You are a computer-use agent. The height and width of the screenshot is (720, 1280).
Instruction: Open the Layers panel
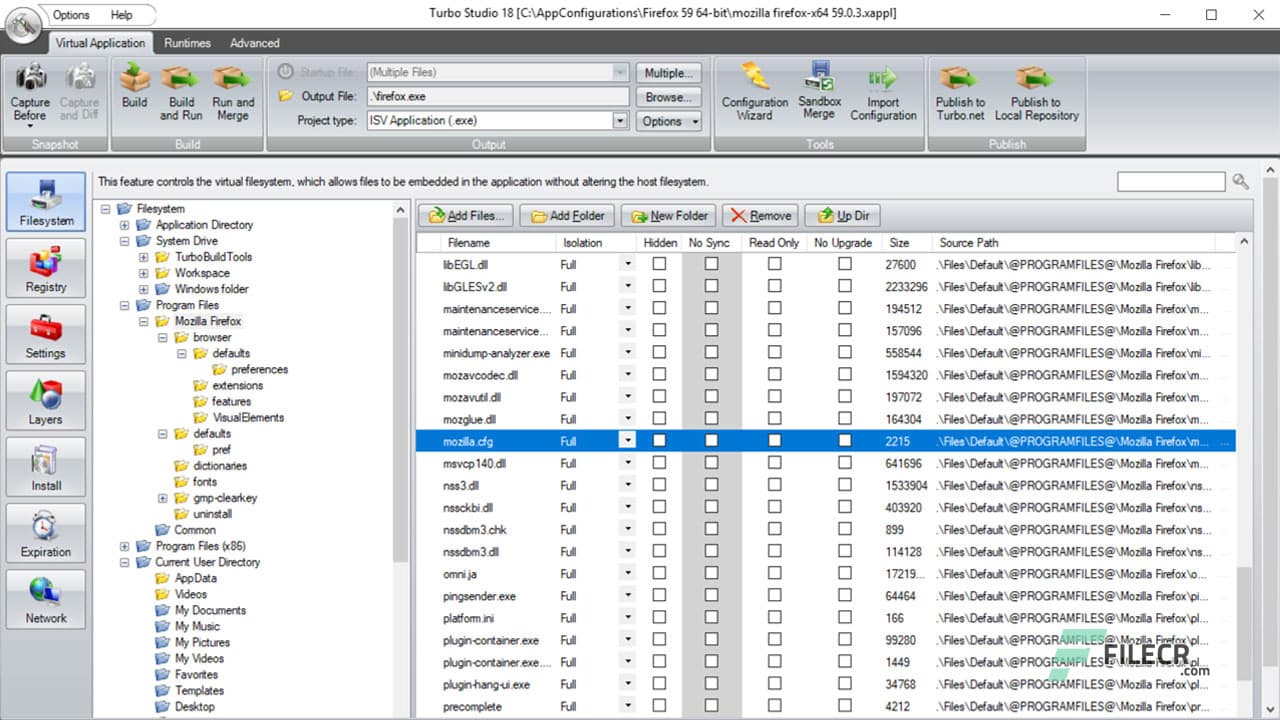point(45,399)
